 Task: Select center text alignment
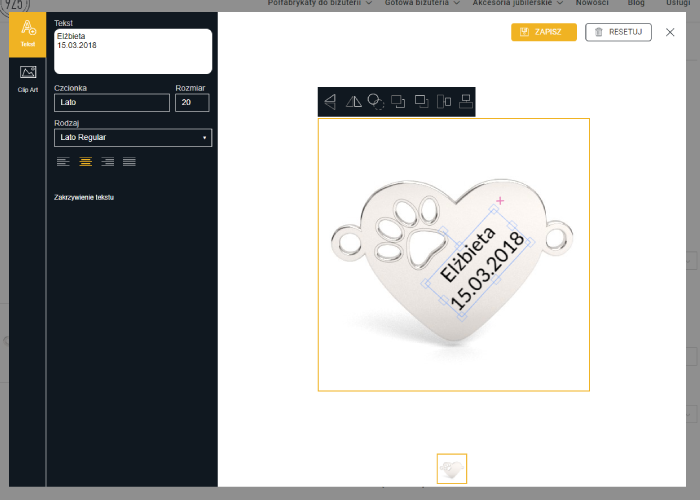tap(85, 161)
